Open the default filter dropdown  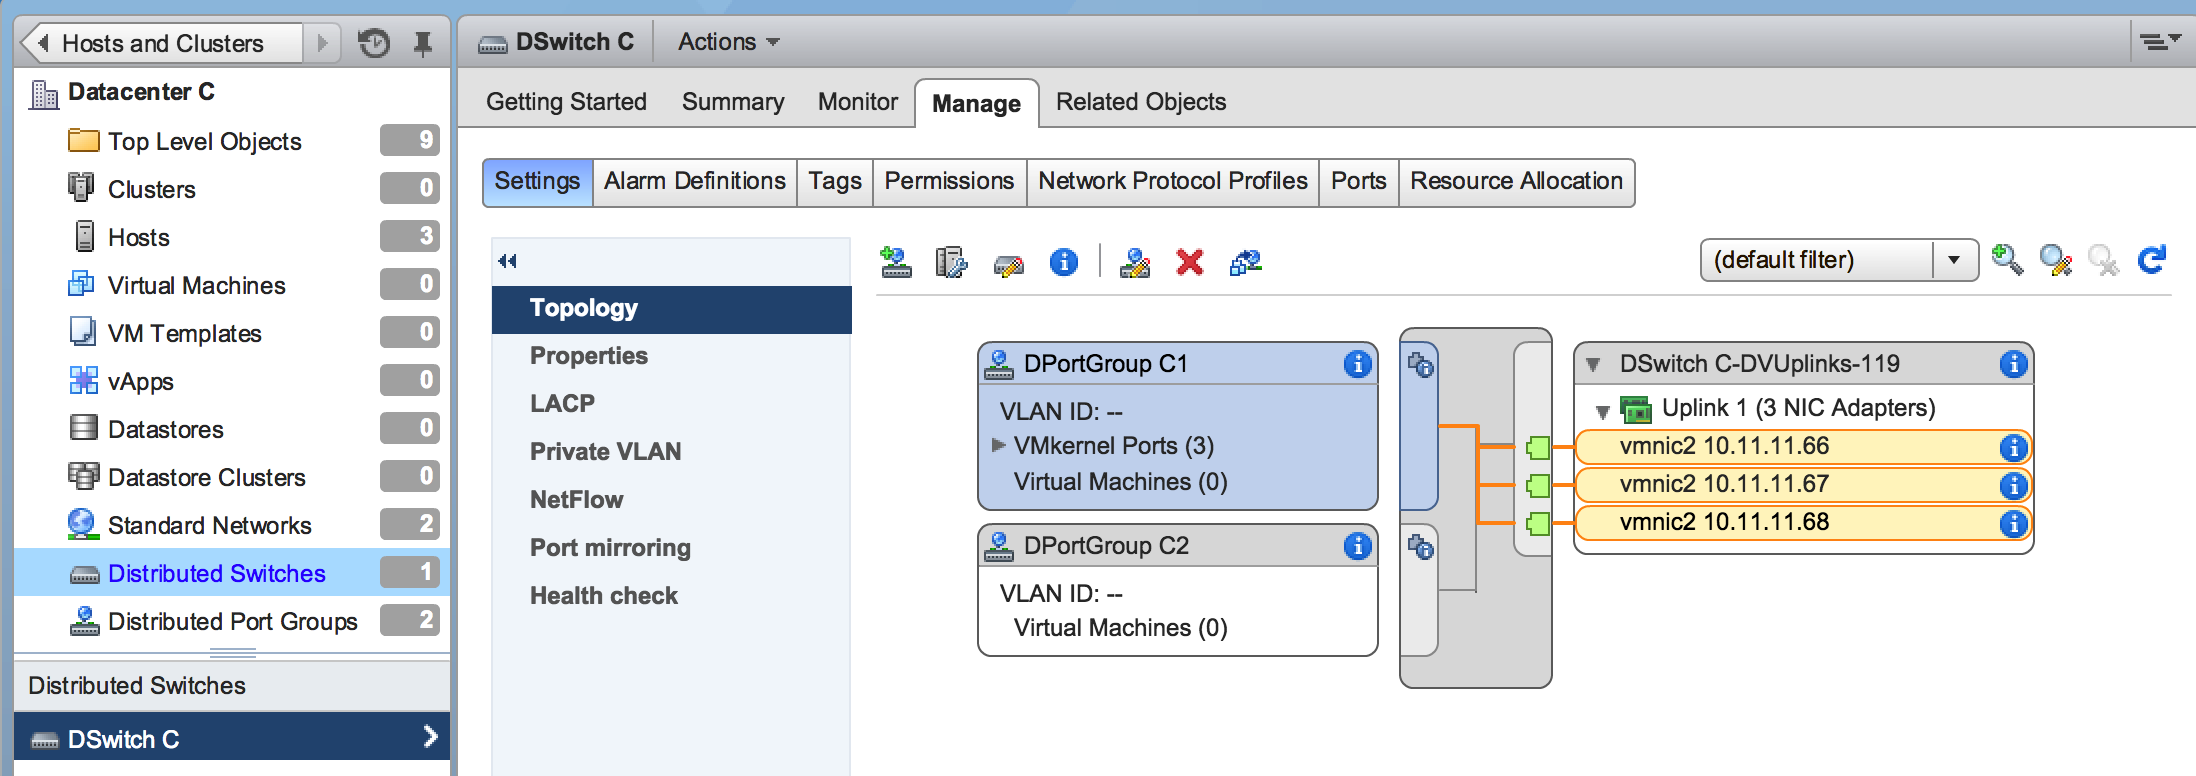tap(1953, 260)
